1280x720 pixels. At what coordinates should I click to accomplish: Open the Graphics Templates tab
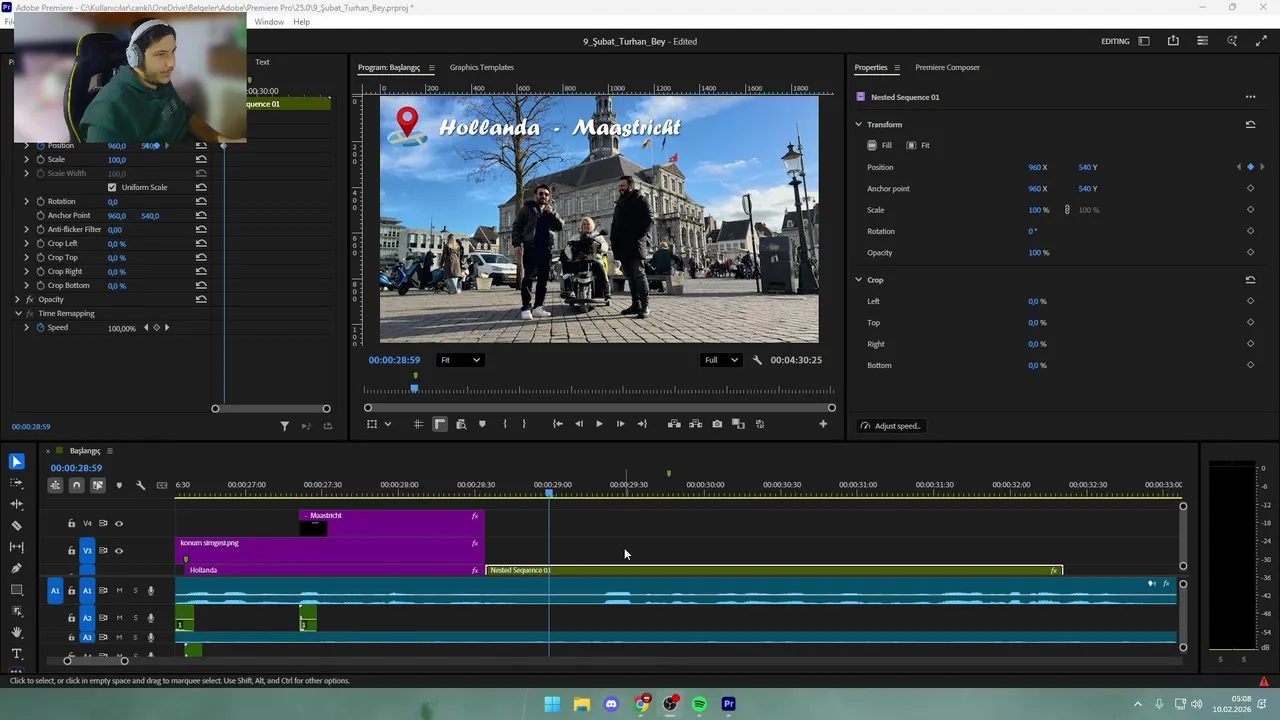(x=481, y=67)
